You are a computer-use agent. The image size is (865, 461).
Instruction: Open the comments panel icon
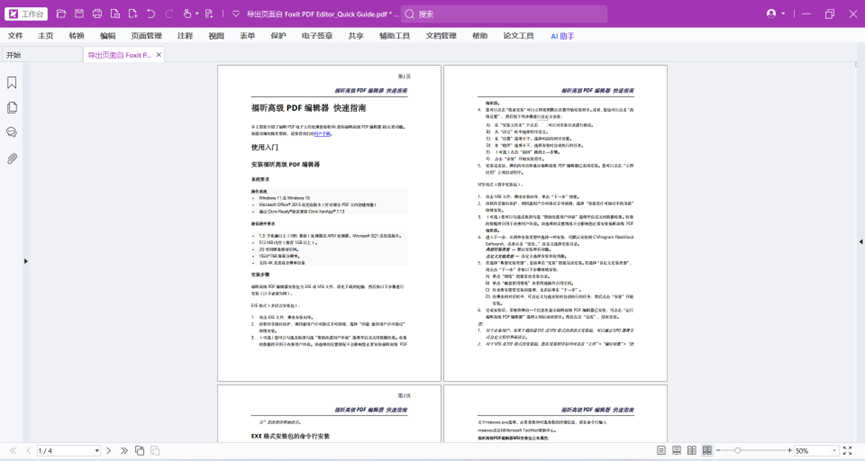pyautogui.click(x=12, y=132)
